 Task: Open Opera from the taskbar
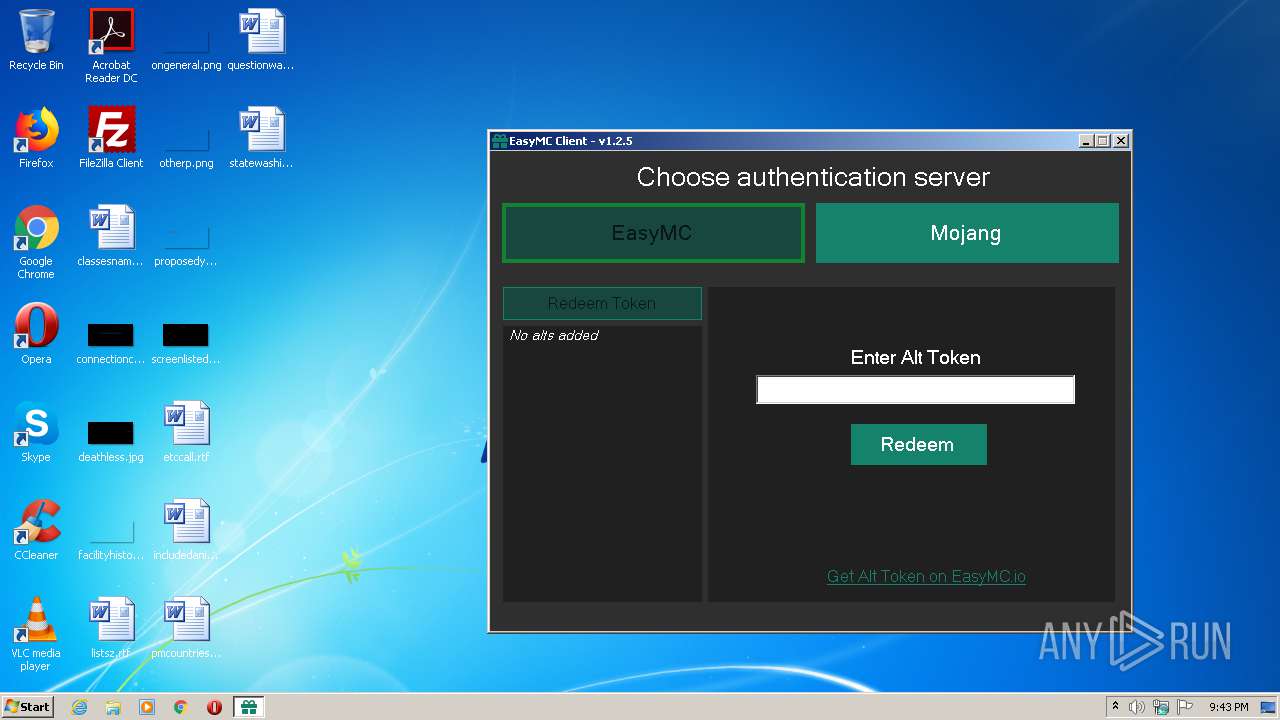point(214,707)
